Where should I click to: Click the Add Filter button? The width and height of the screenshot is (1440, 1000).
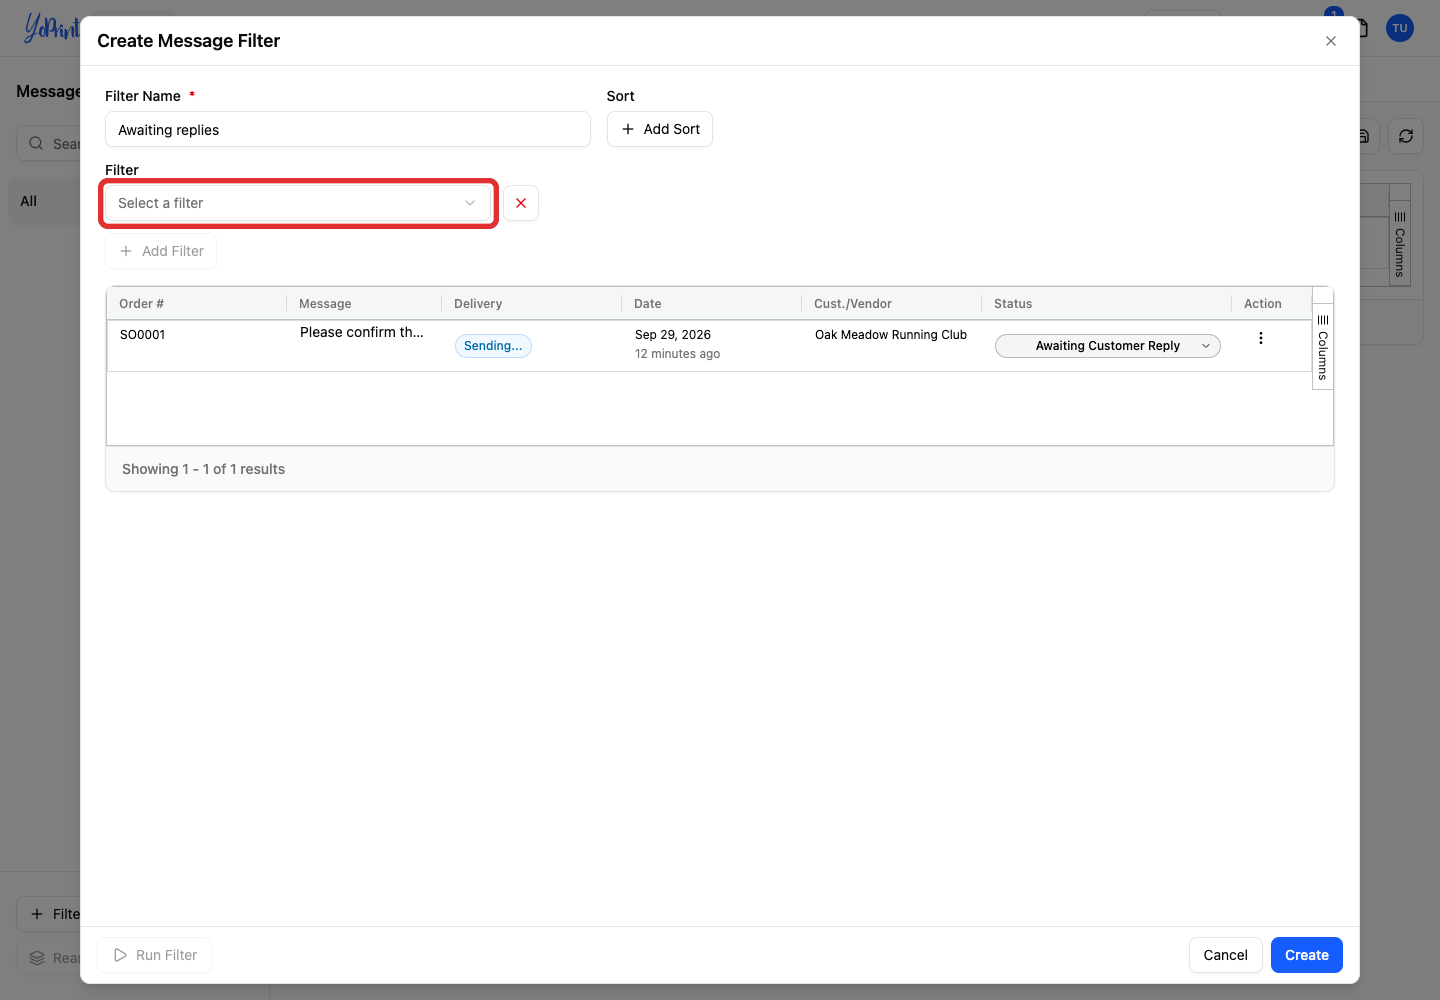[161, 251]
